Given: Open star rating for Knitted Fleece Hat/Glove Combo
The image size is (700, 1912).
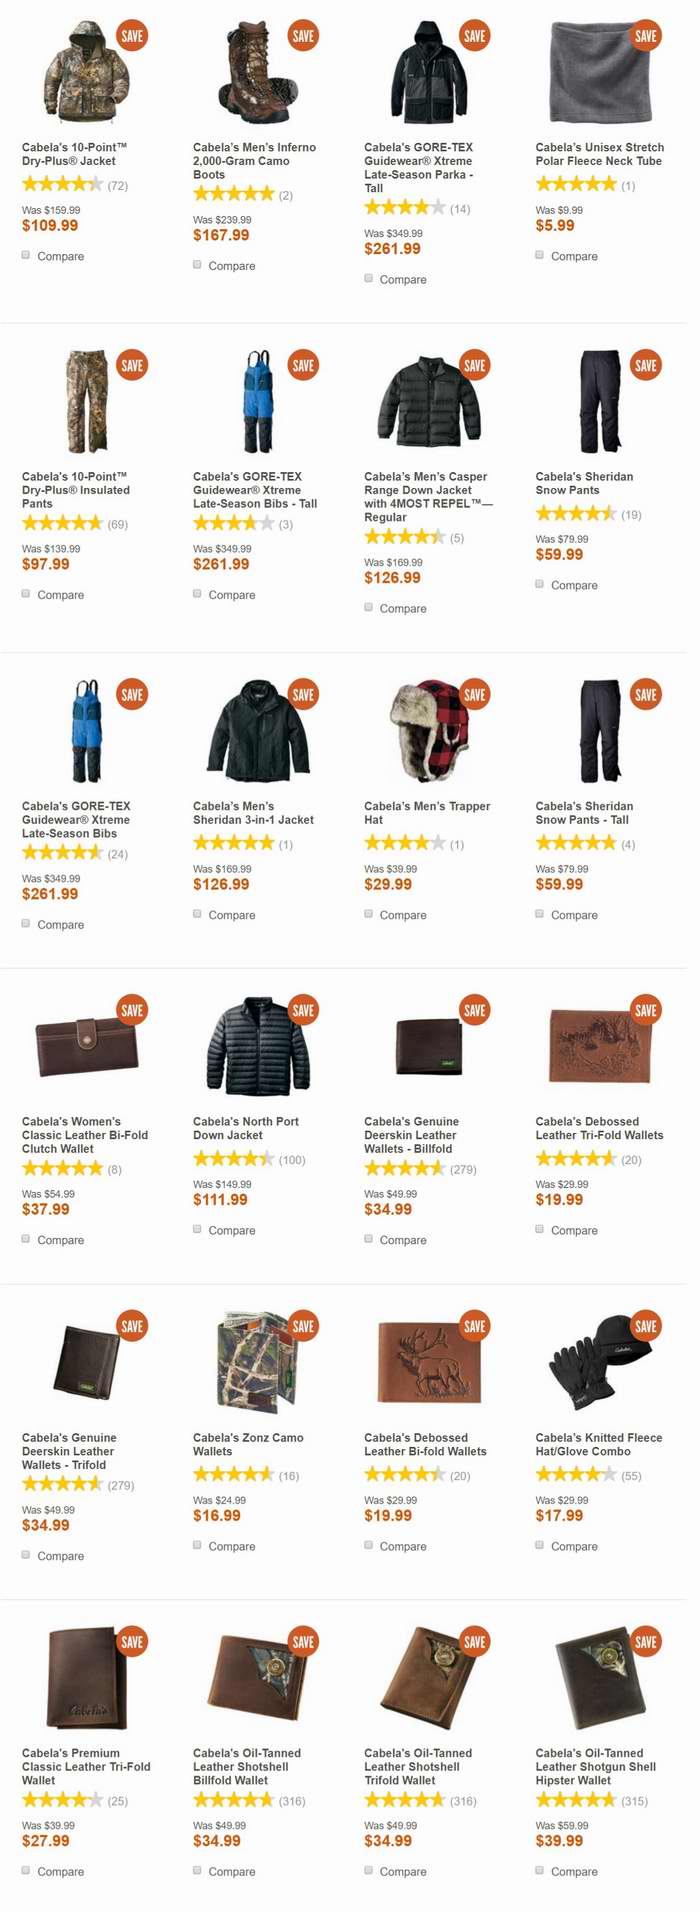Looking at the screenshot, I should coord(575,1475).
